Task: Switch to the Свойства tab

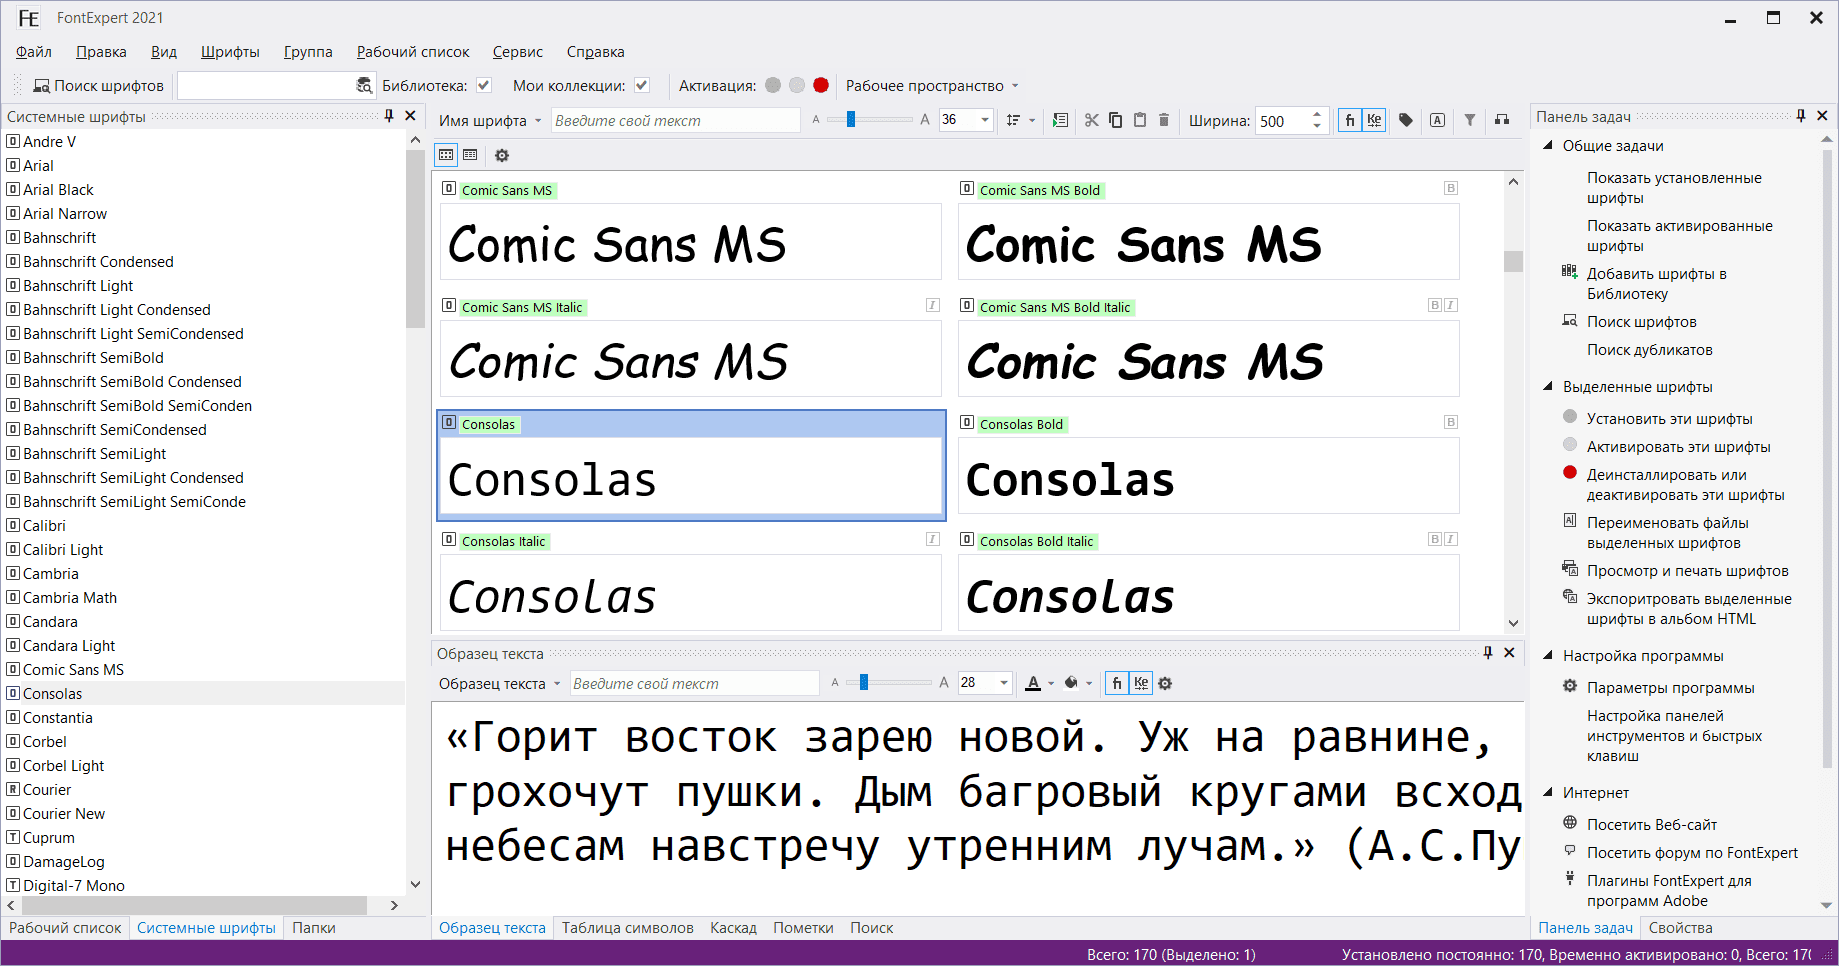Action: coord(1680,928)
